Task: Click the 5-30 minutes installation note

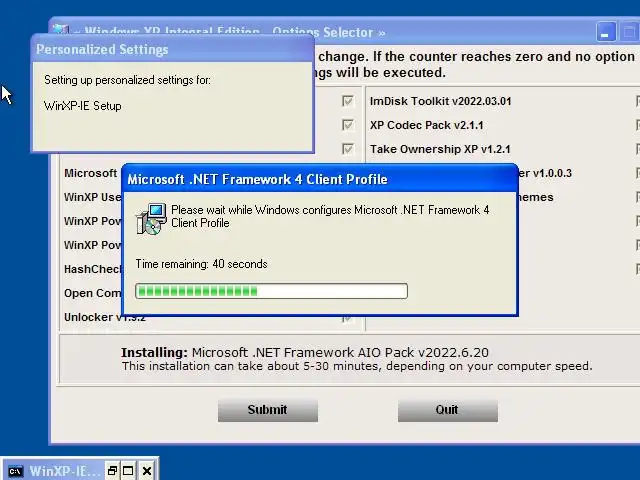Action: [x=357, y=366]
